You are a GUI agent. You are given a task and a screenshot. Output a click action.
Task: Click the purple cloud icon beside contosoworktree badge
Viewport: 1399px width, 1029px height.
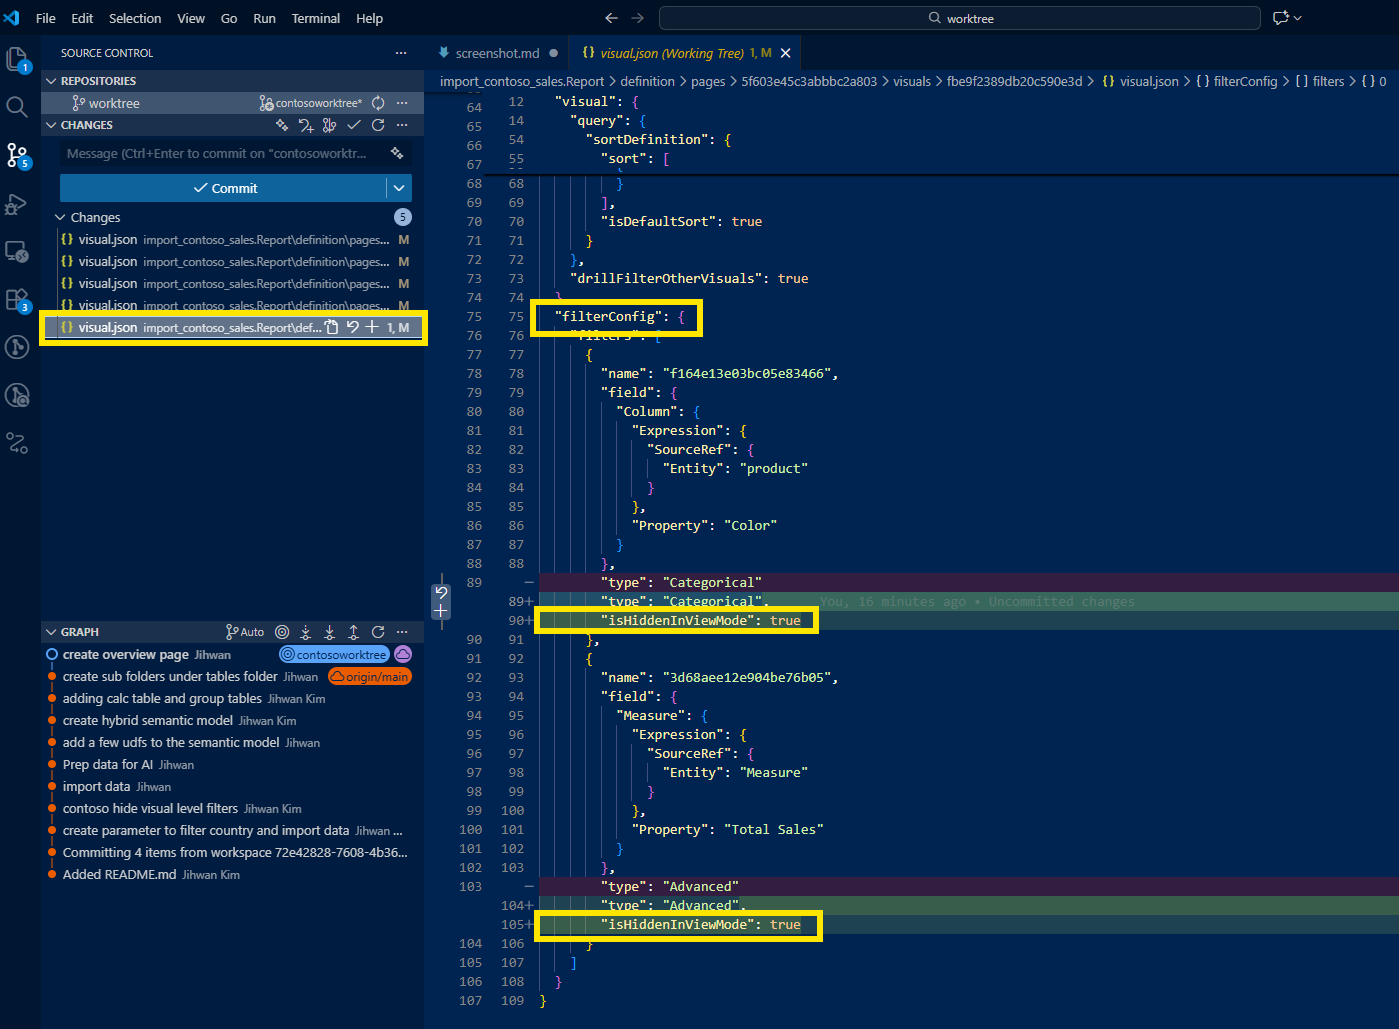(x=403, y=654)
